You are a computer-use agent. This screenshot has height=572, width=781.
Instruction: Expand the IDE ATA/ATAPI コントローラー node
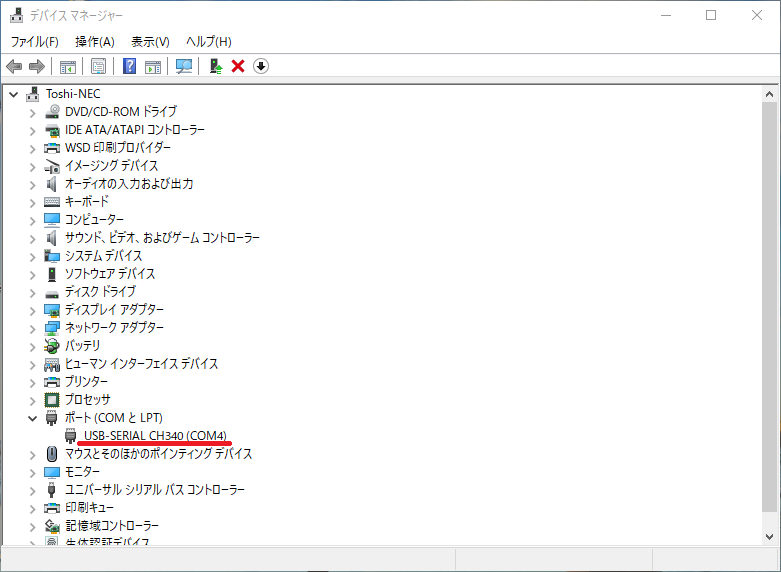pyautogui.click(x=32, y=131)
